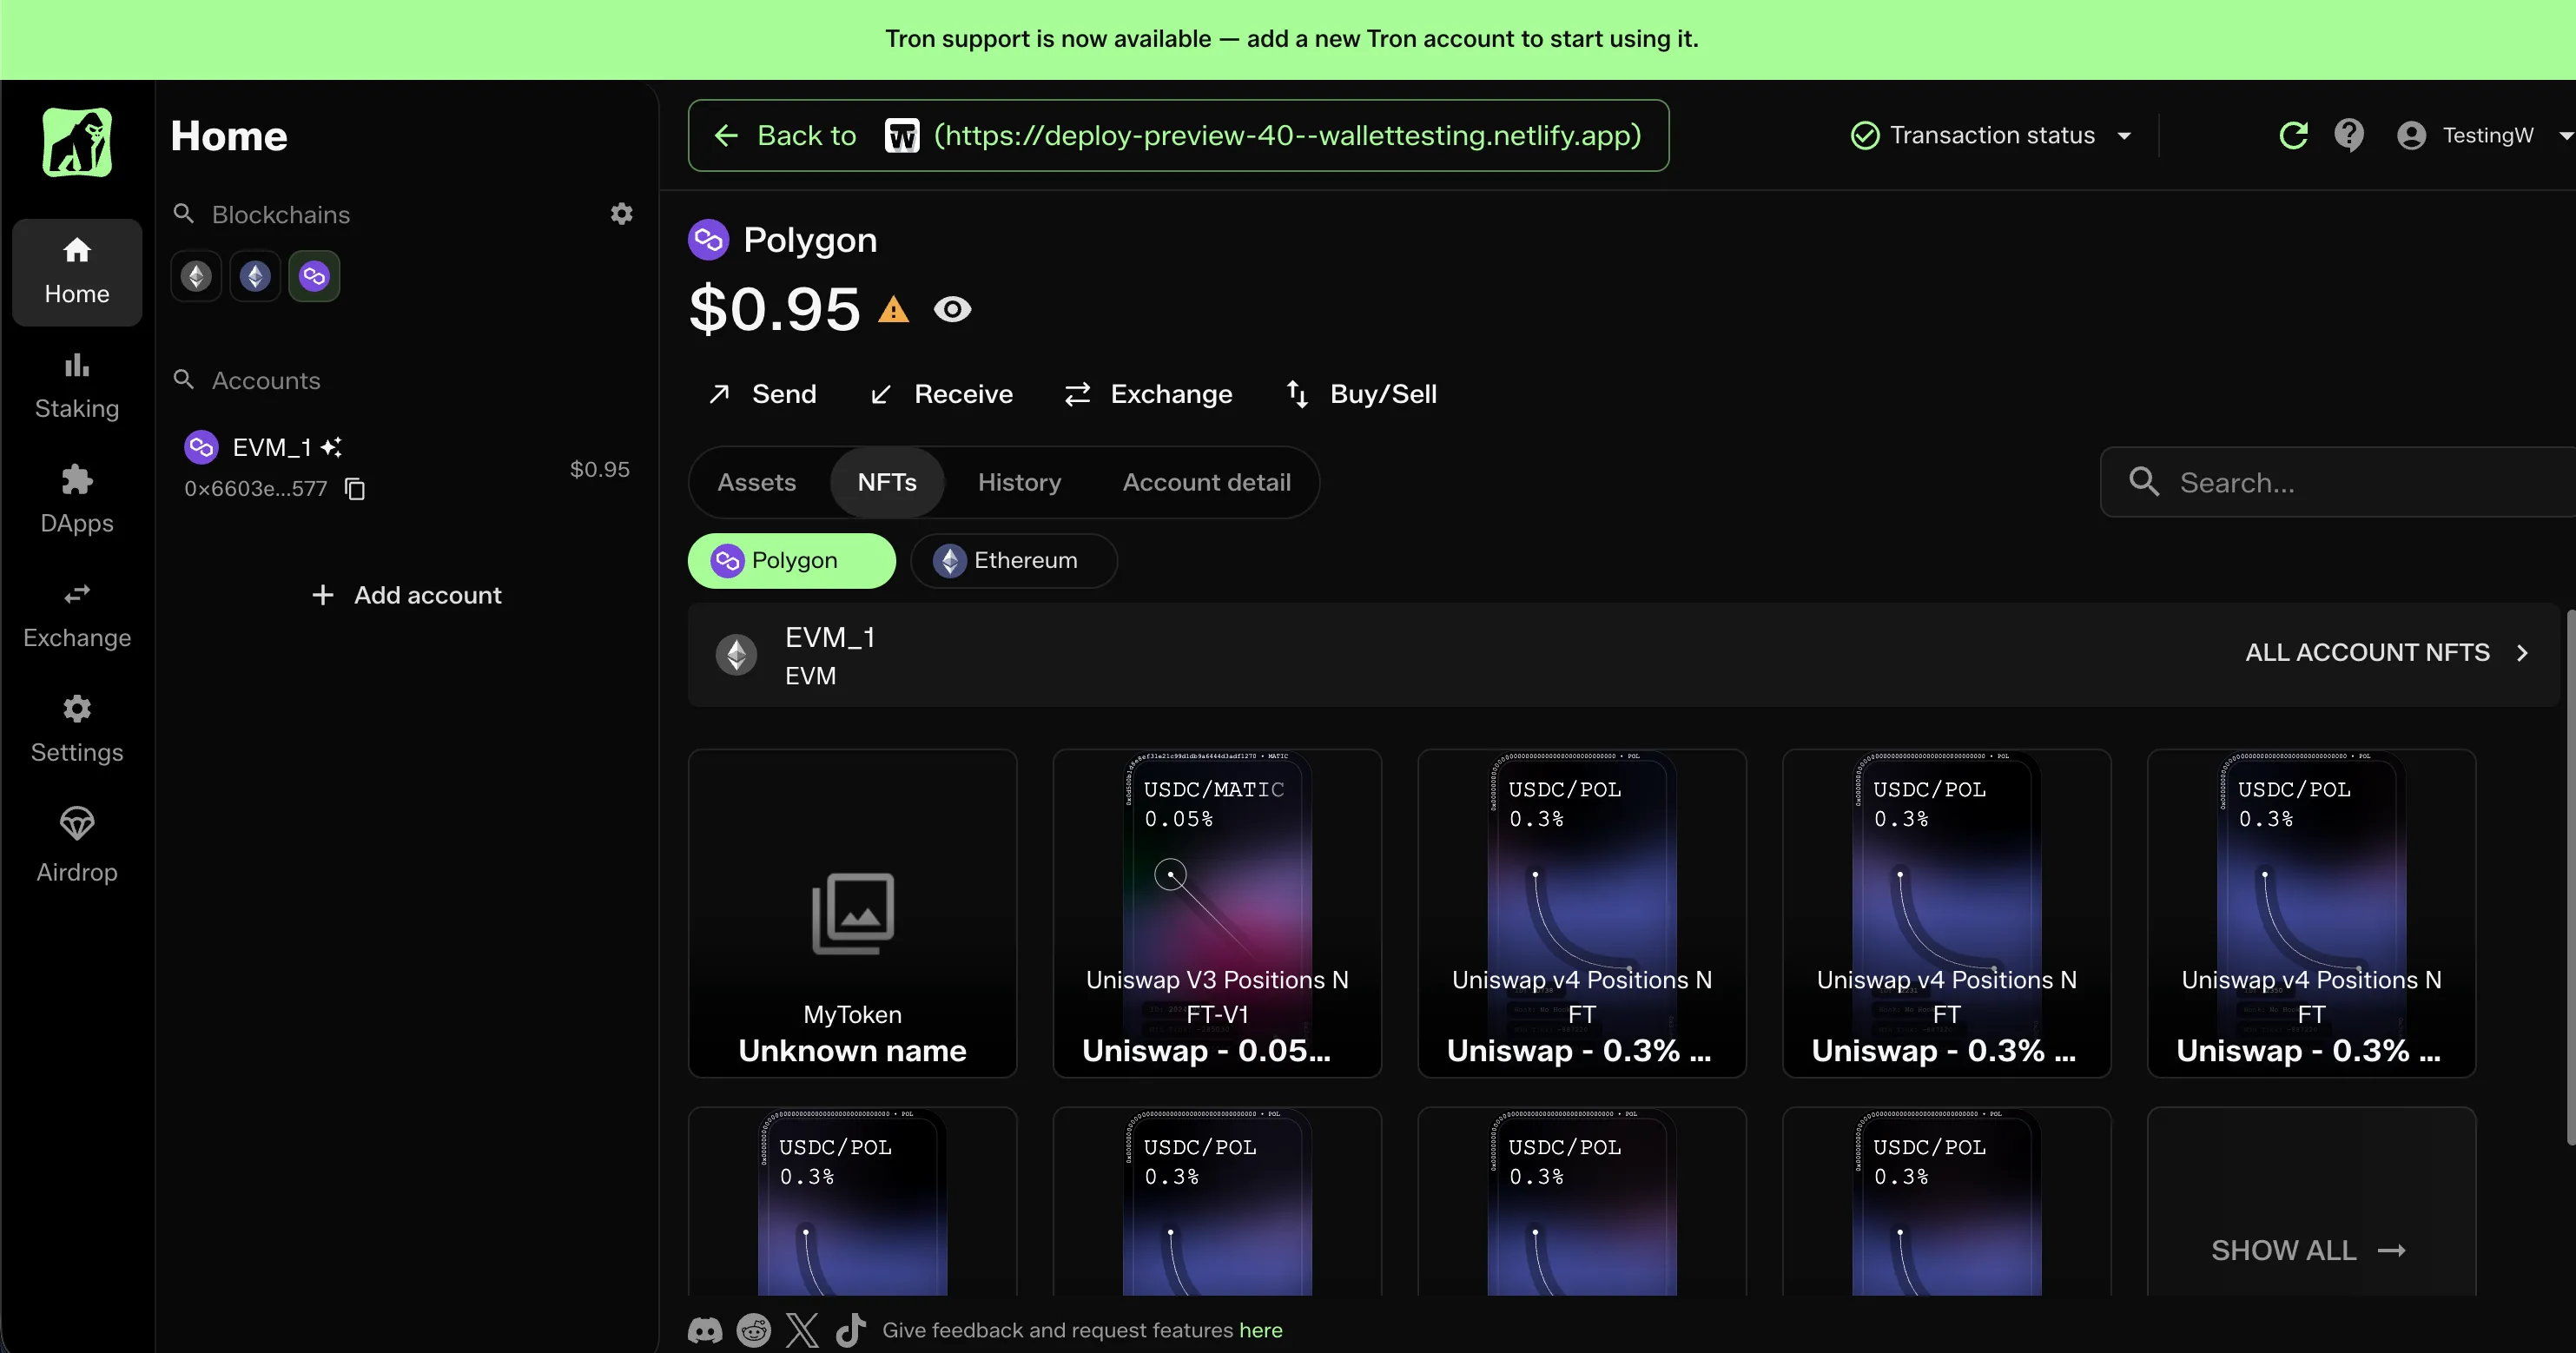
Task: Select the Polygon network chip
Action: (x=792, y=560)
